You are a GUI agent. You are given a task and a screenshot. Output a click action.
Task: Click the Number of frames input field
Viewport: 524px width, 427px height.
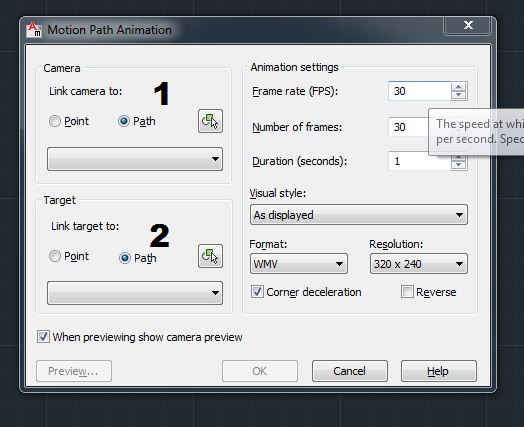click(x=408, y=127)
